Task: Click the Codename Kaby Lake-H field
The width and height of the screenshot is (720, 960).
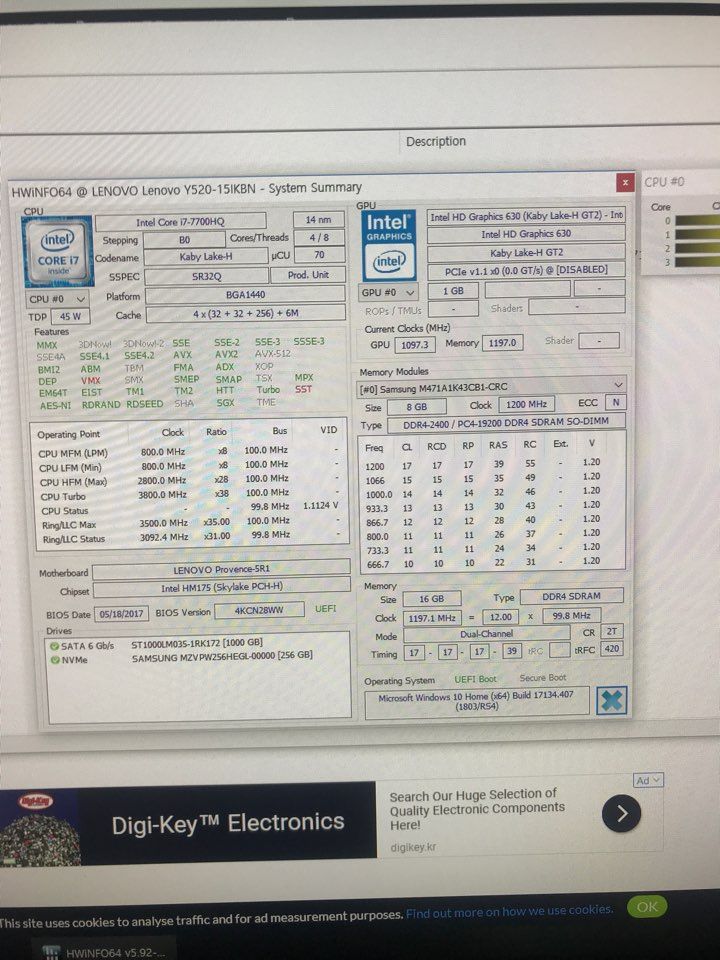Action: tap(206, 257)
